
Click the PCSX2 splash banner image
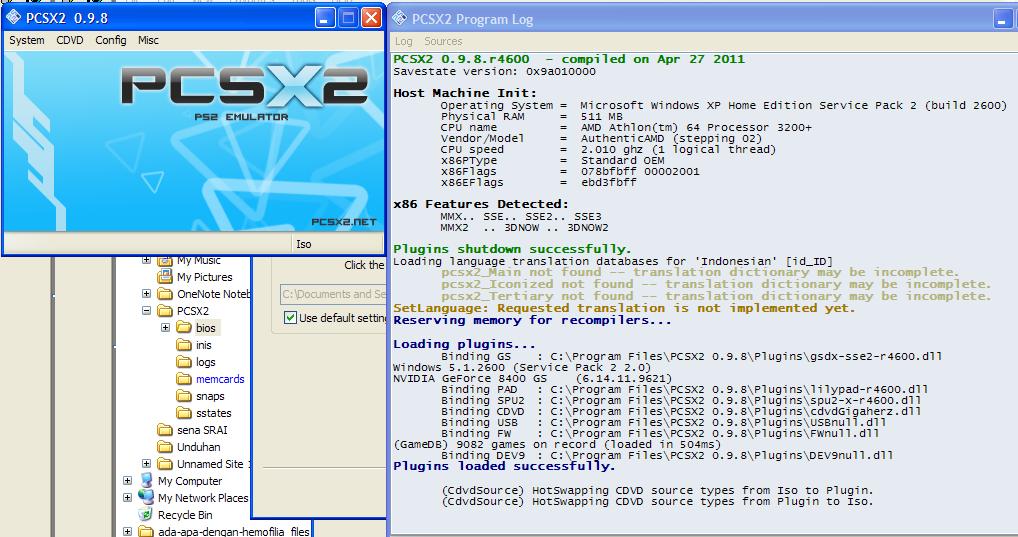193,141
